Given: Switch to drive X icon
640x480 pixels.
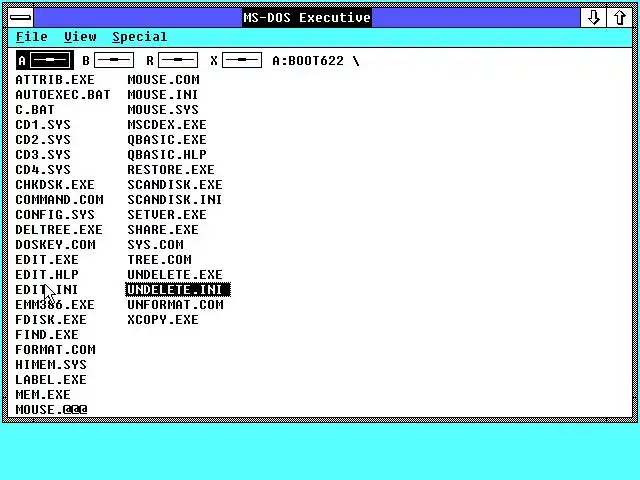Looking at the screenshot, I should (x=236, y=60).
